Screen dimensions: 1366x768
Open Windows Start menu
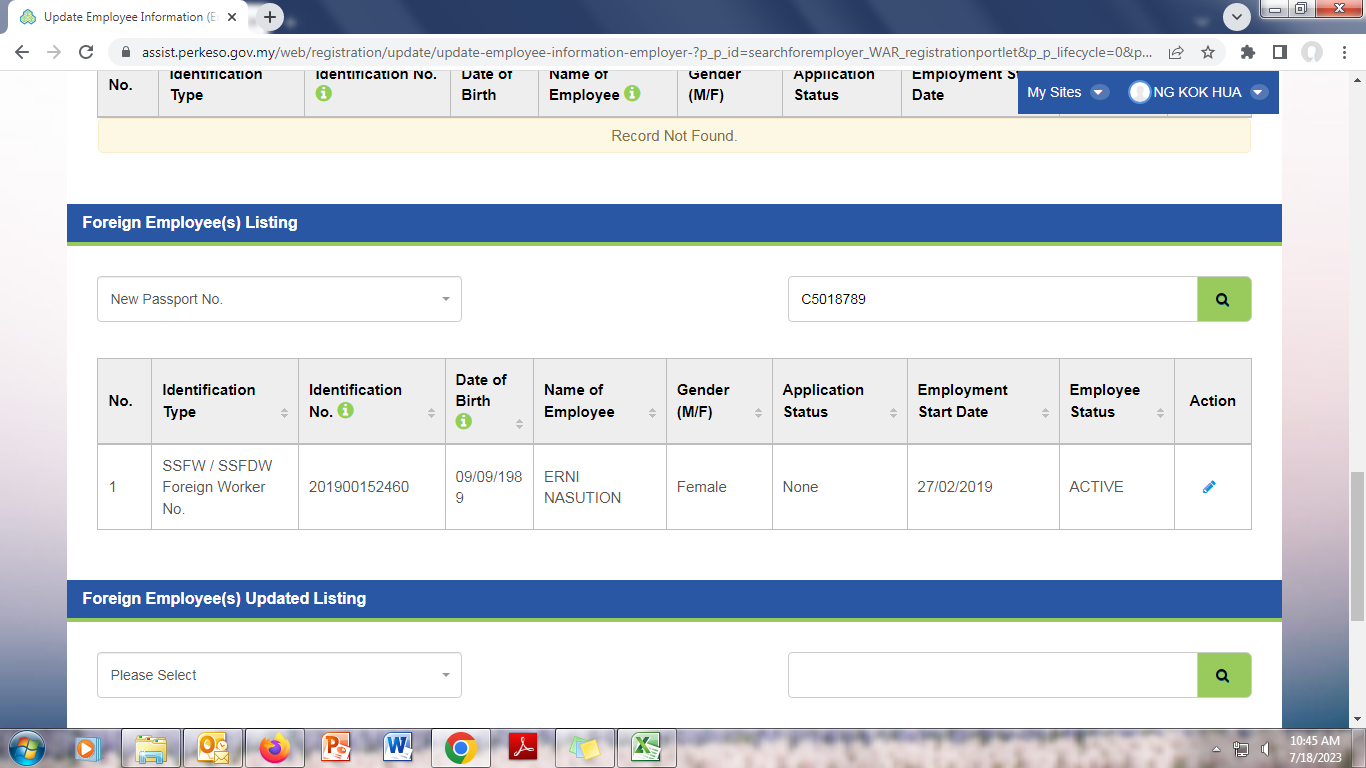pos(26,748)
